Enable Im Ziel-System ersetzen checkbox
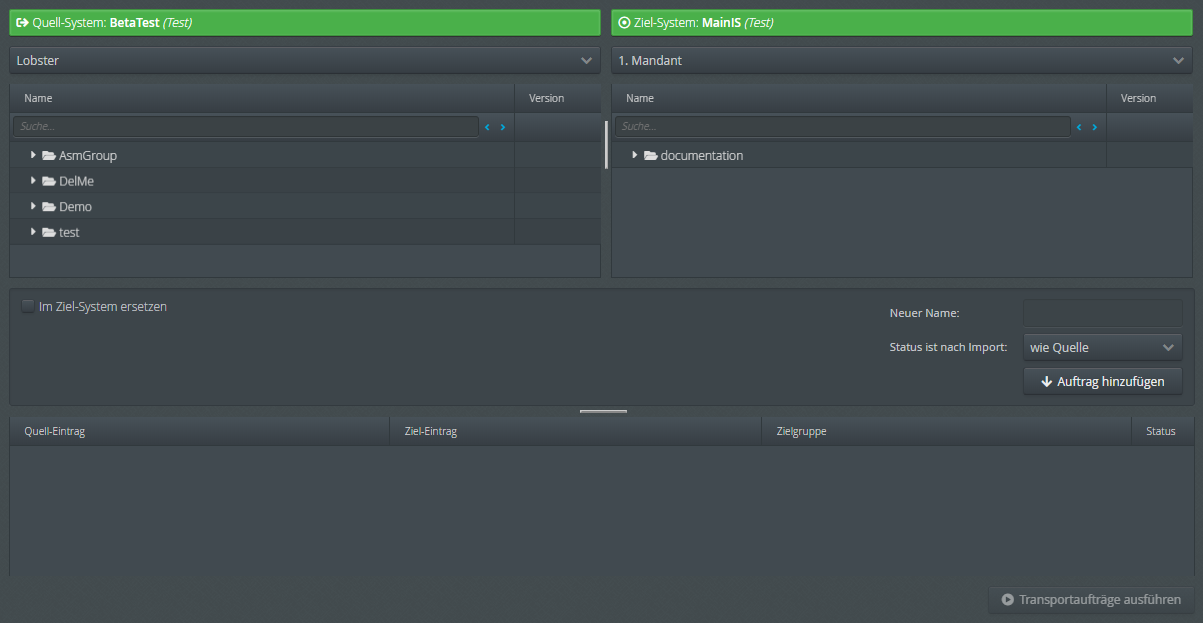Image resolution: width=1203 pixels, height=623 pixels. coord(28,307)
